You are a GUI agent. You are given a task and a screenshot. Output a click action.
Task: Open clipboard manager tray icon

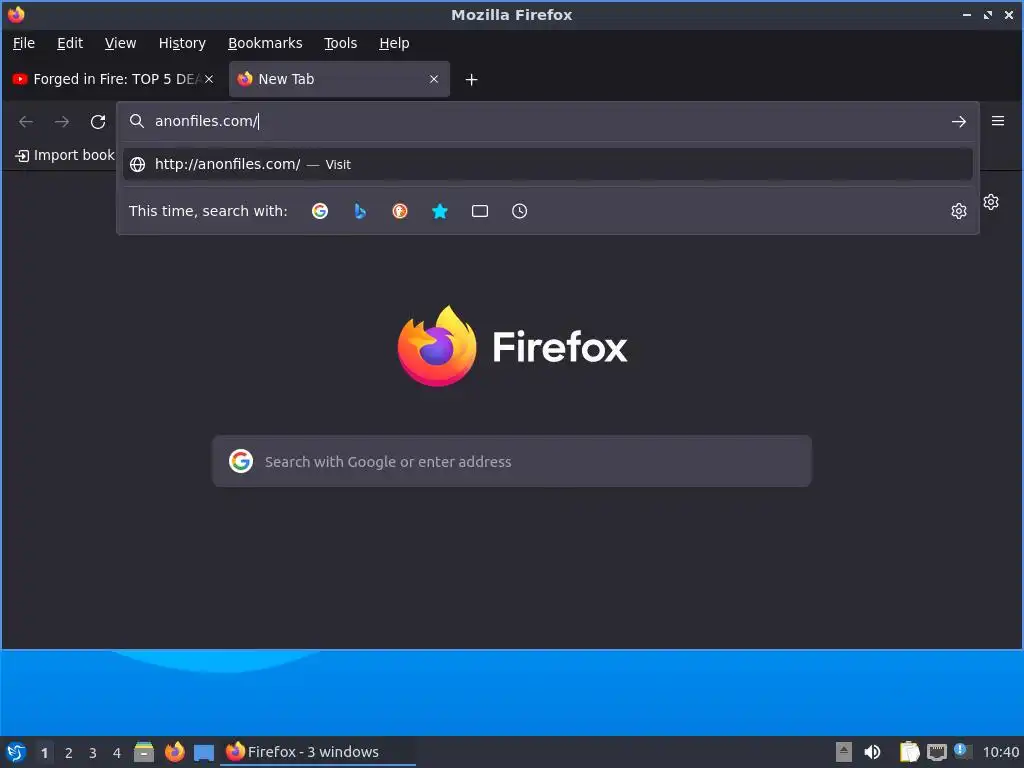909,752
